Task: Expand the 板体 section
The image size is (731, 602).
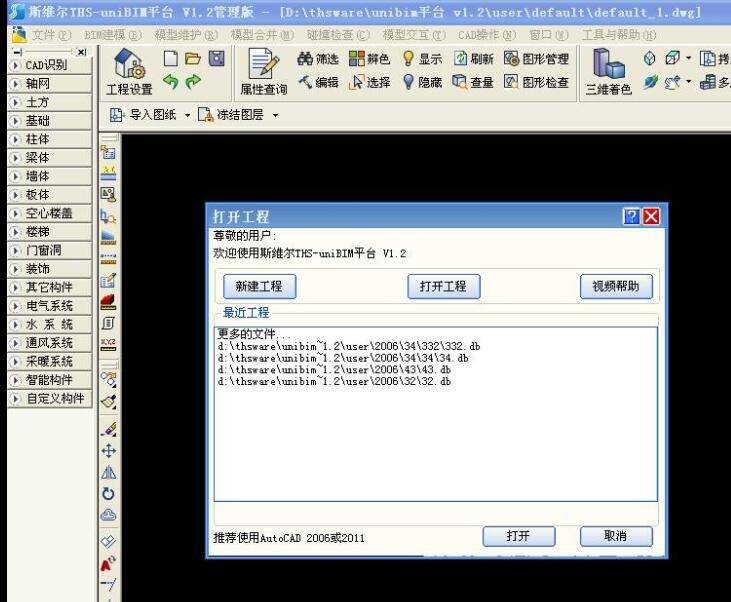Action: pyautogui.click(x=50, y=194)
